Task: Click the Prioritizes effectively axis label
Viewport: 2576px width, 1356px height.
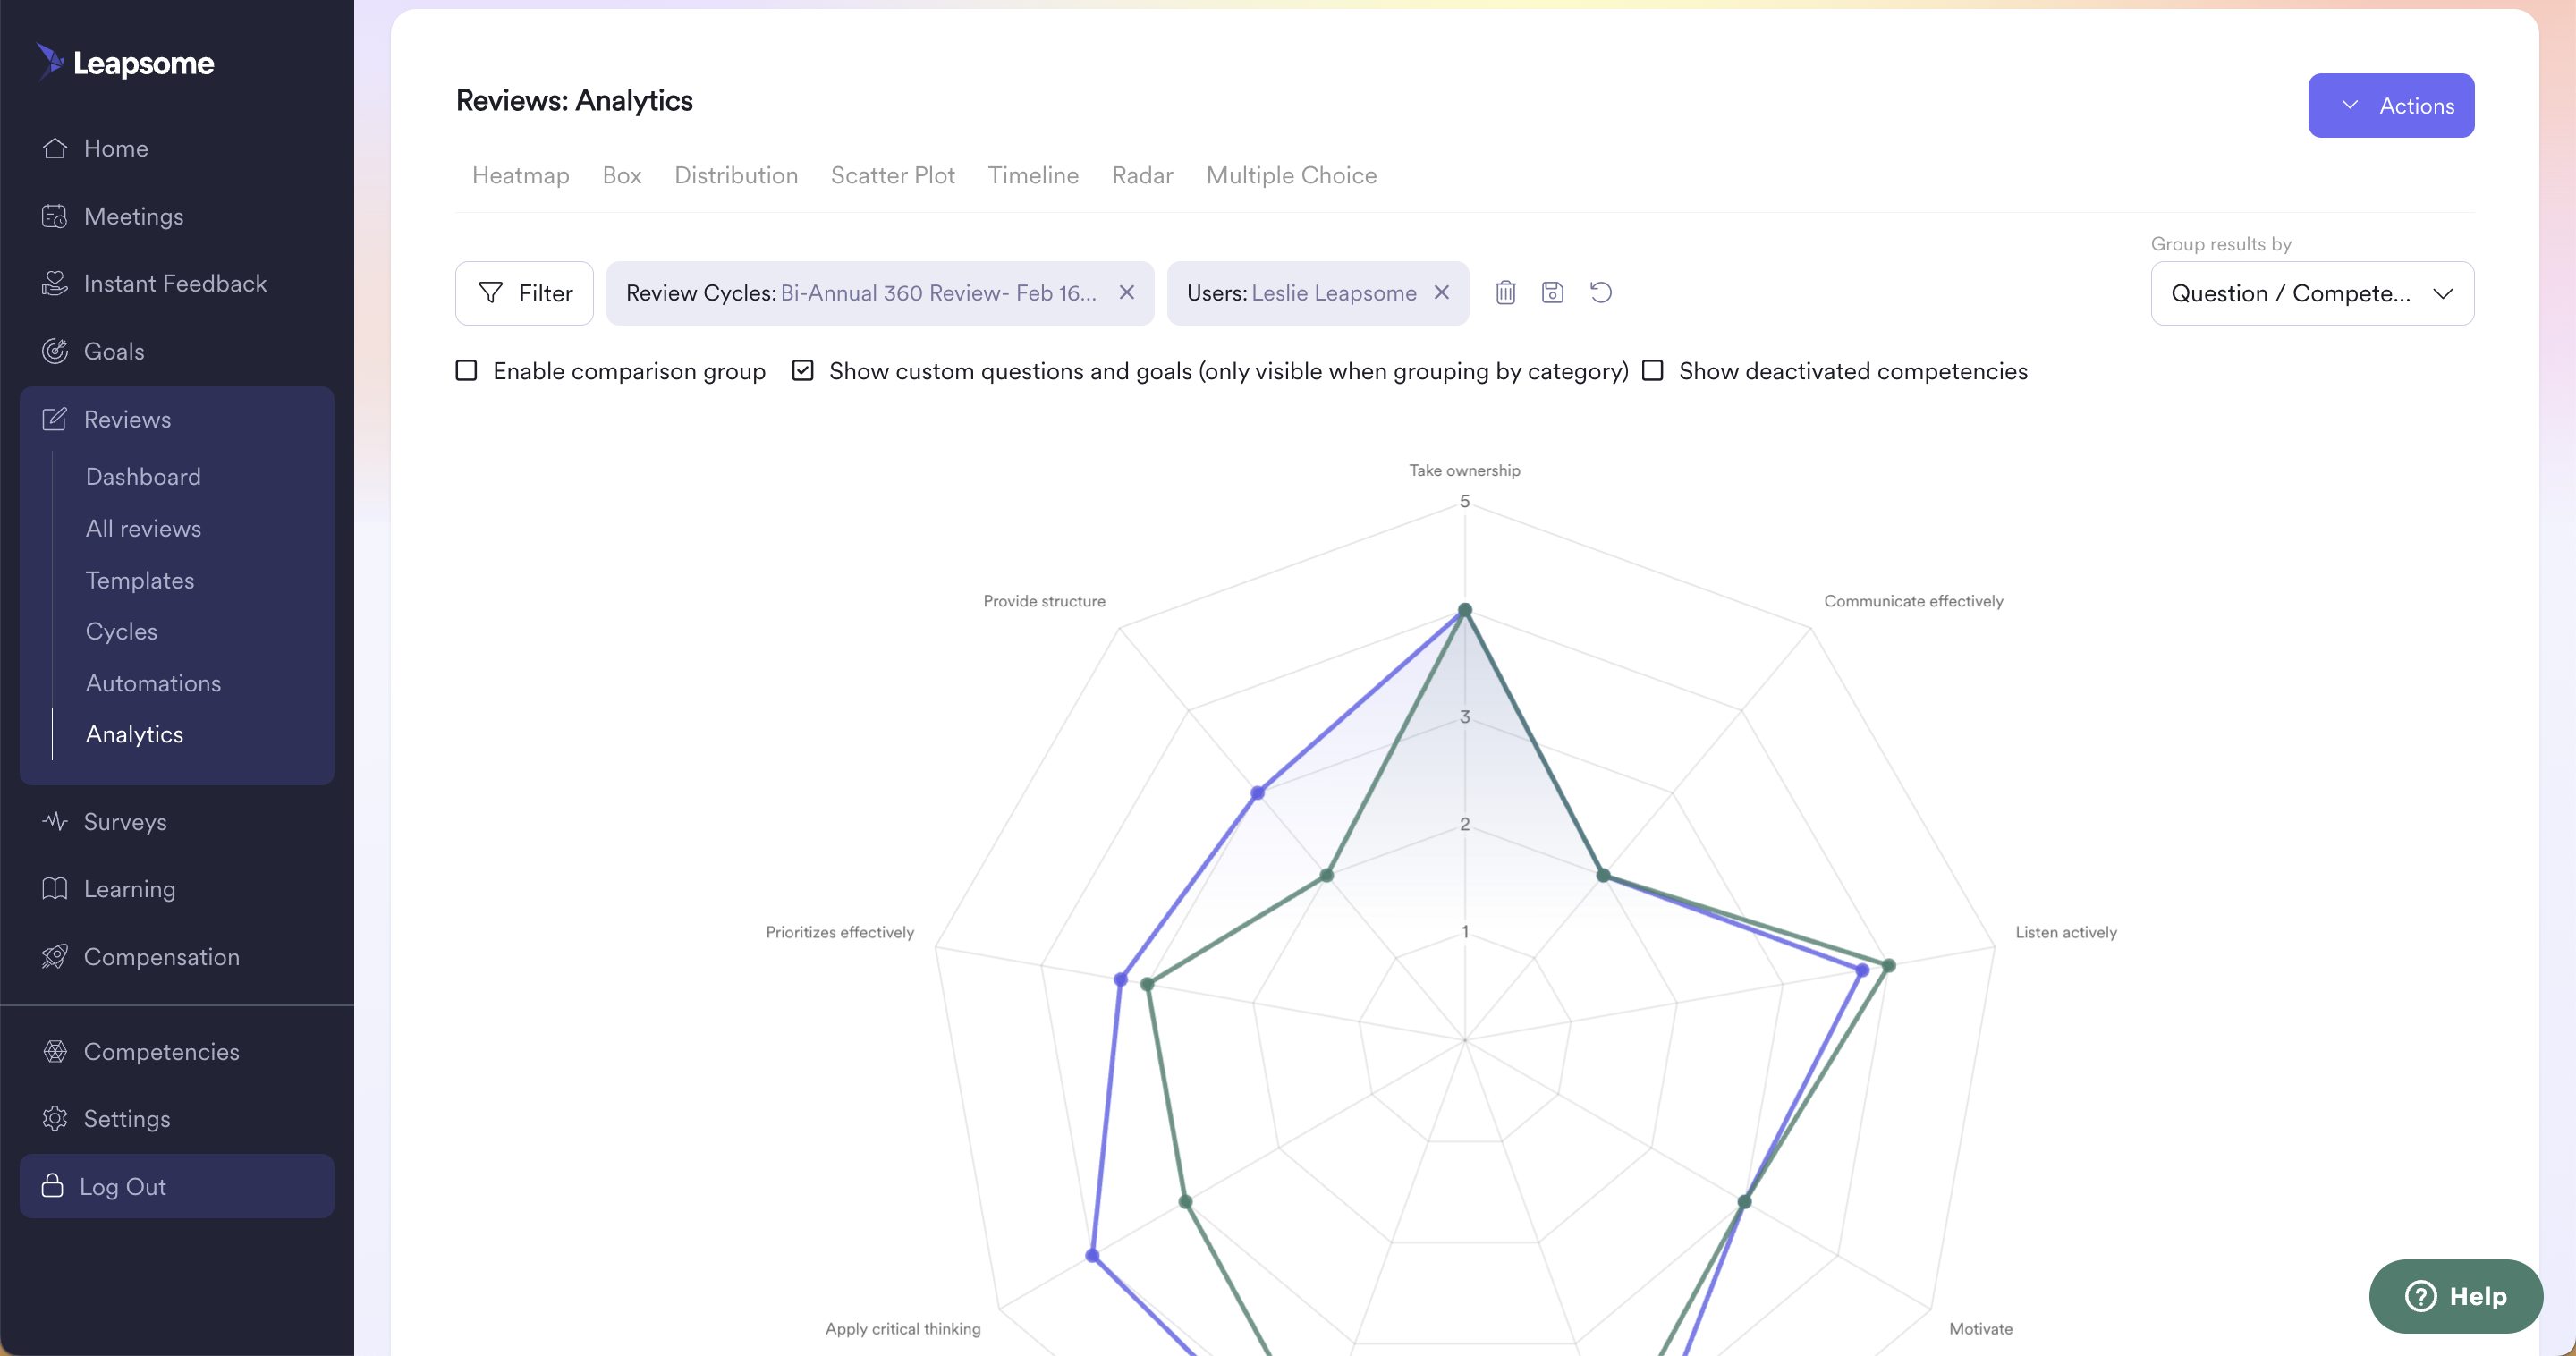Action: [x=839, y=932]
